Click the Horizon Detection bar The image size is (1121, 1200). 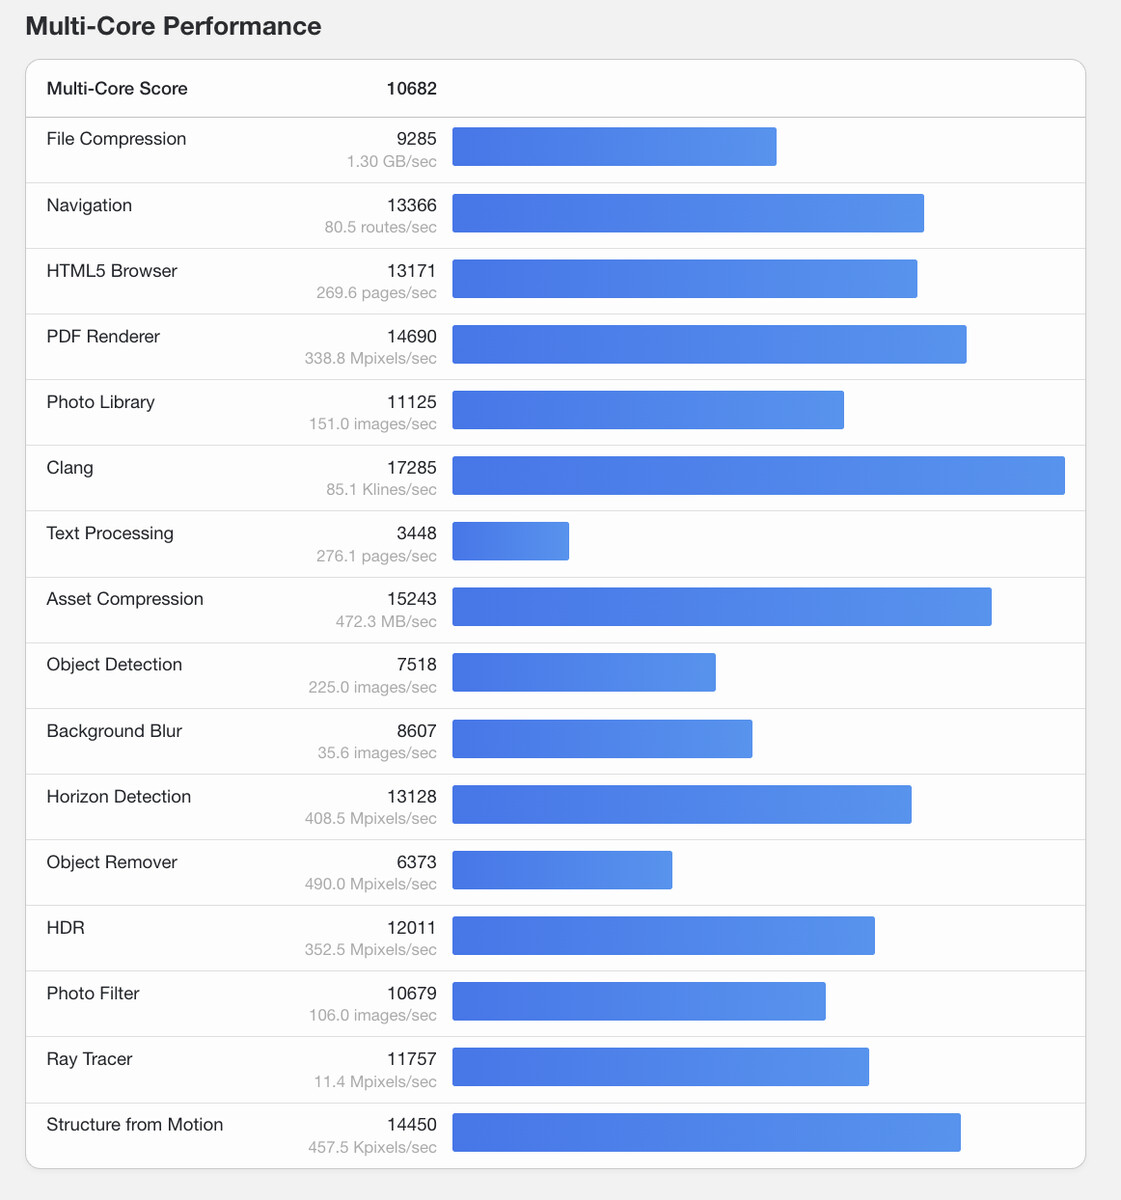coord(682,804)
